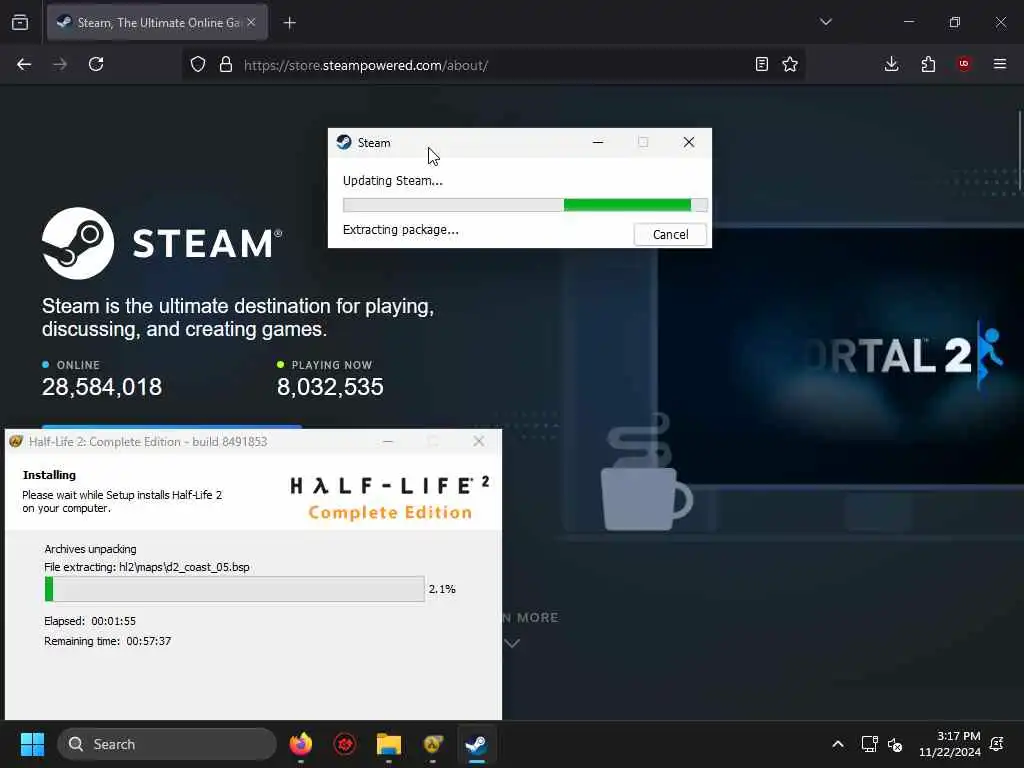Minimize the Half-Life 2 installer window
Image resolution: width=1024 pixels, height=768 pixels.
tap(388, 441)
